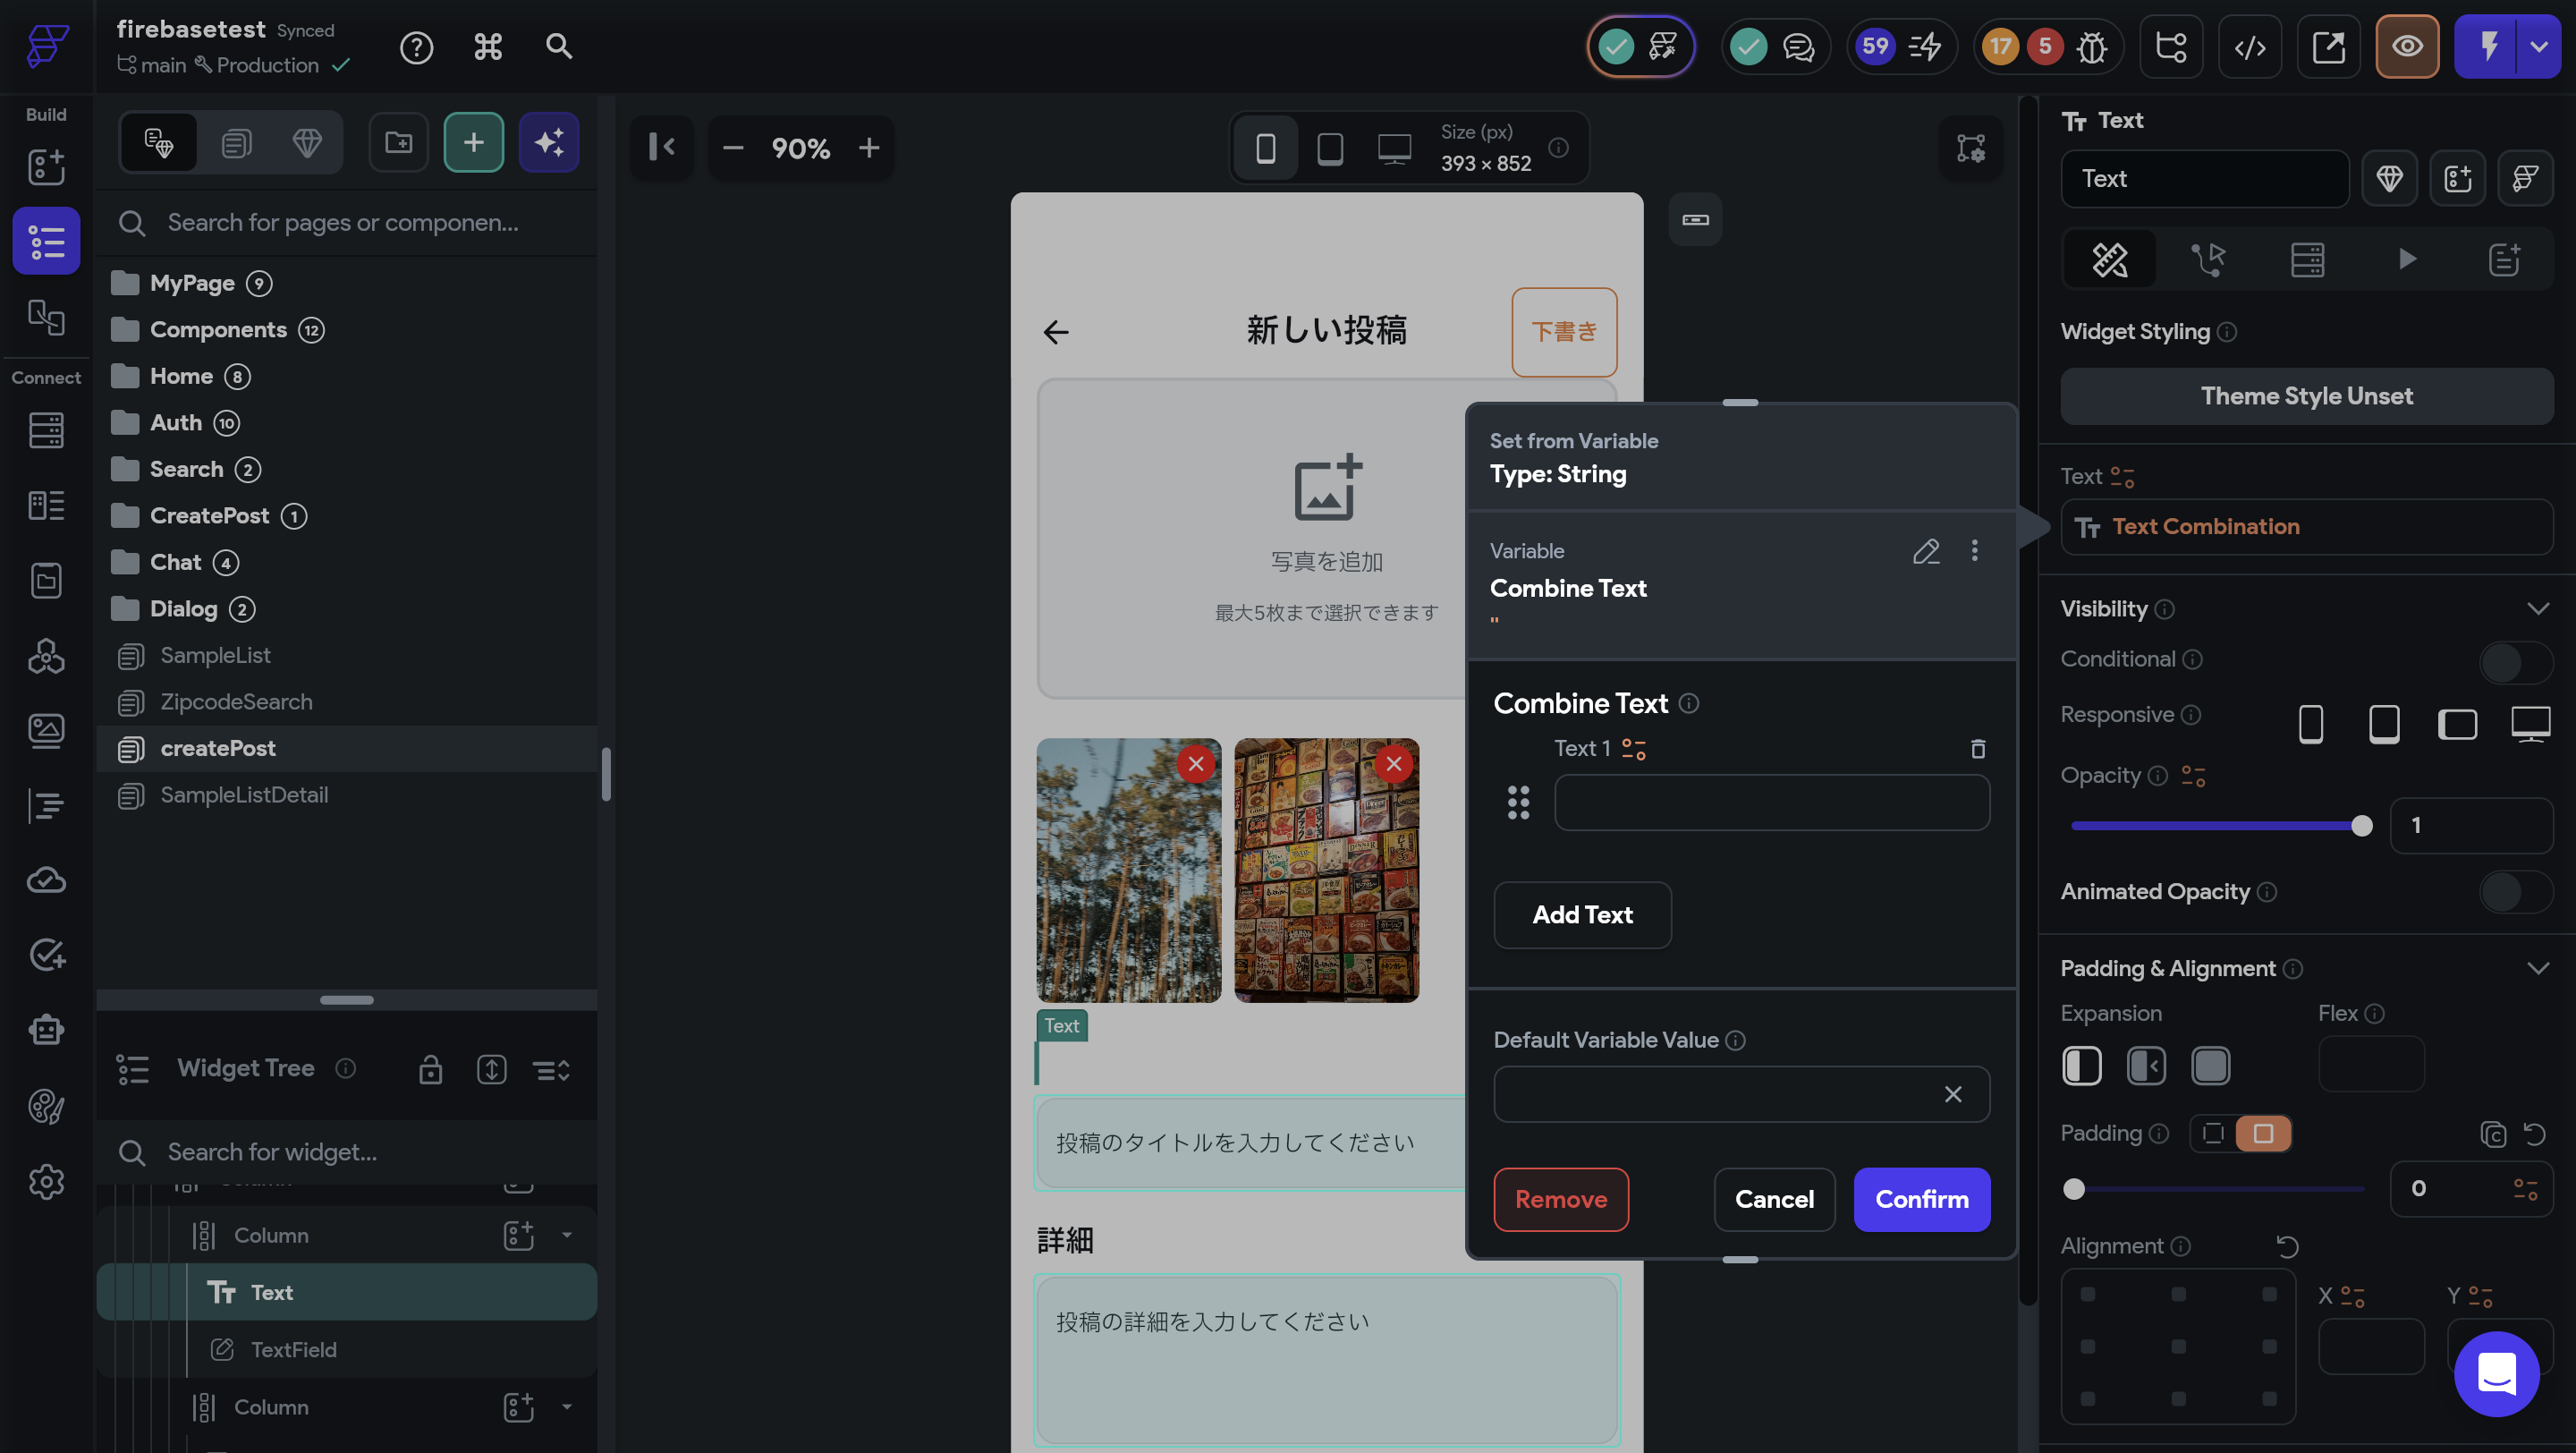Click the Confirm button
The width and height of the screenshot is (2576, 1453).
pos(1921,1199)
